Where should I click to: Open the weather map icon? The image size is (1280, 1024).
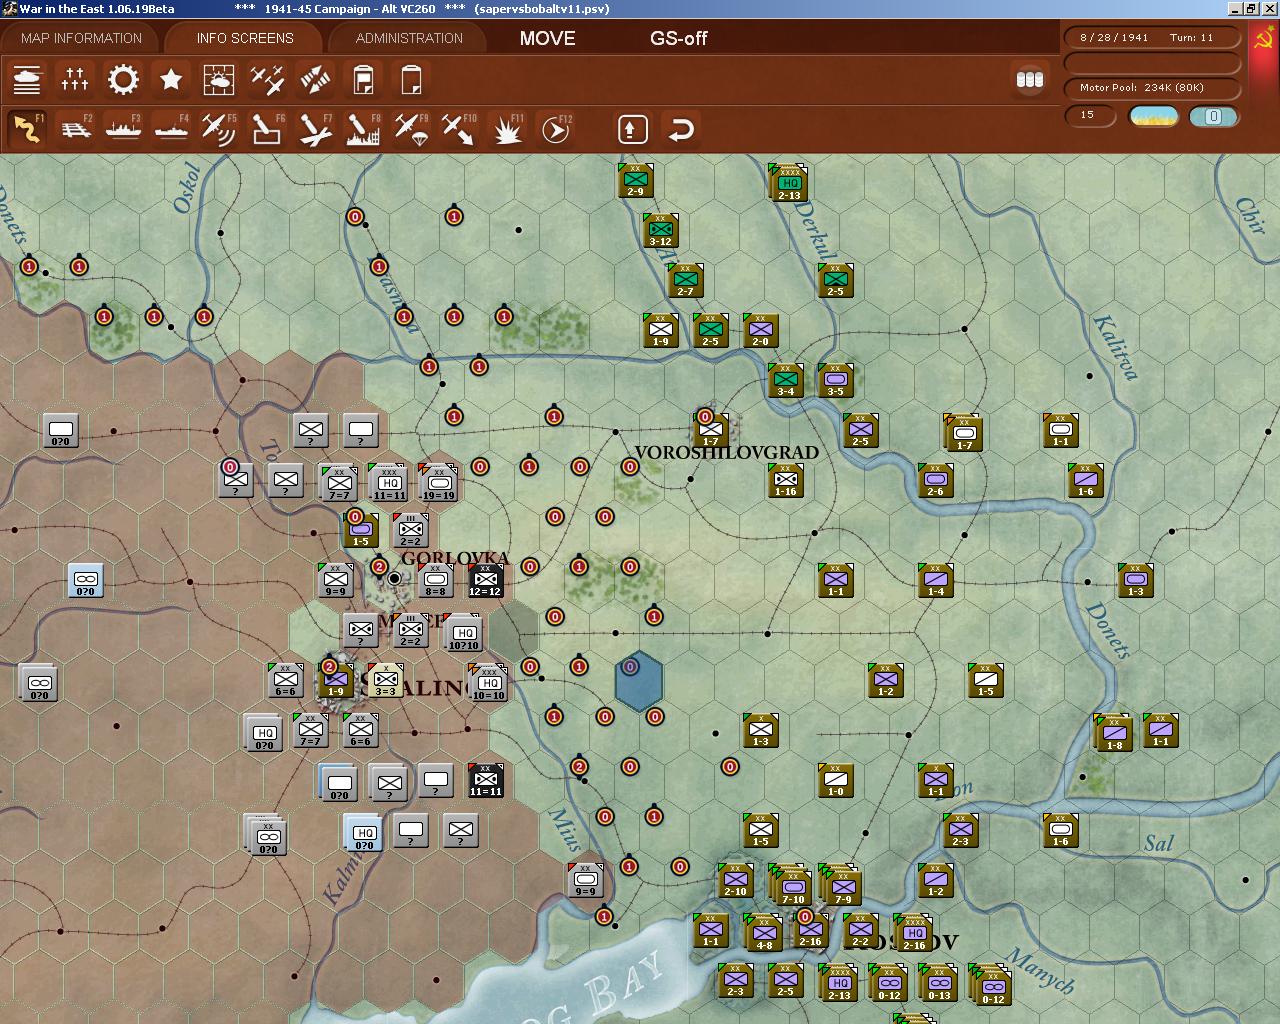click(x=219, y=79)
